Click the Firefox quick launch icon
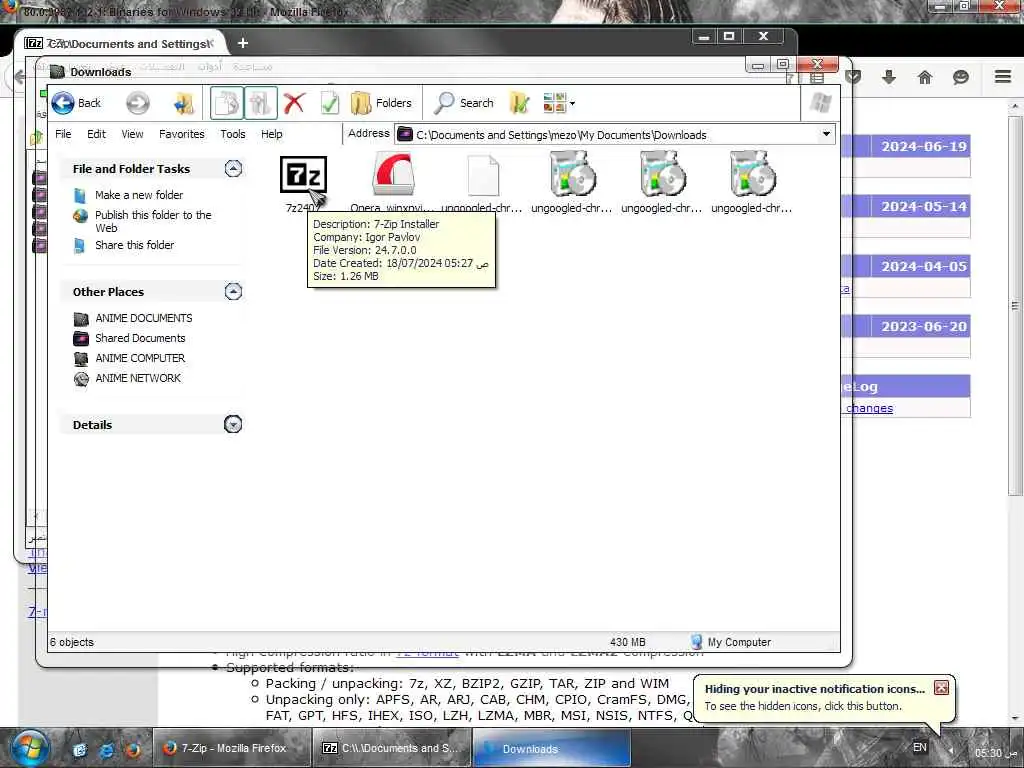This screenshot has height=768, width=1024. point(133,750)
